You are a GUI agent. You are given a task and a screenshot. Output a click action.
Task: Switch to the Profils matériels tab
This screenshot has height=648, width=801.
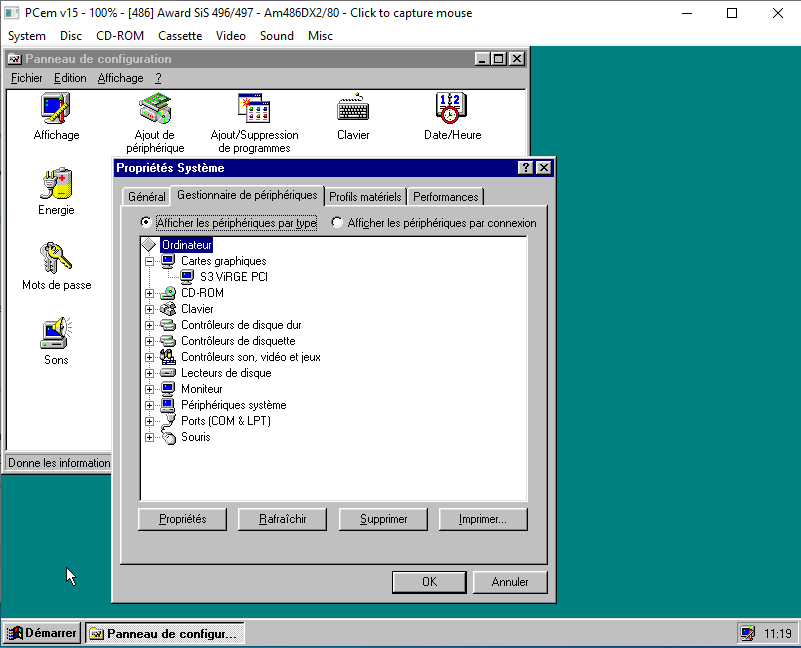pos(365,197)
